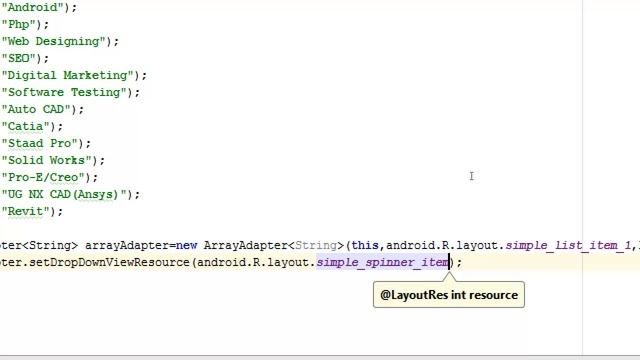Click the "Pro-E/Creo" string
This screenshot has height=360, width=640.
[x=43, y=177]
